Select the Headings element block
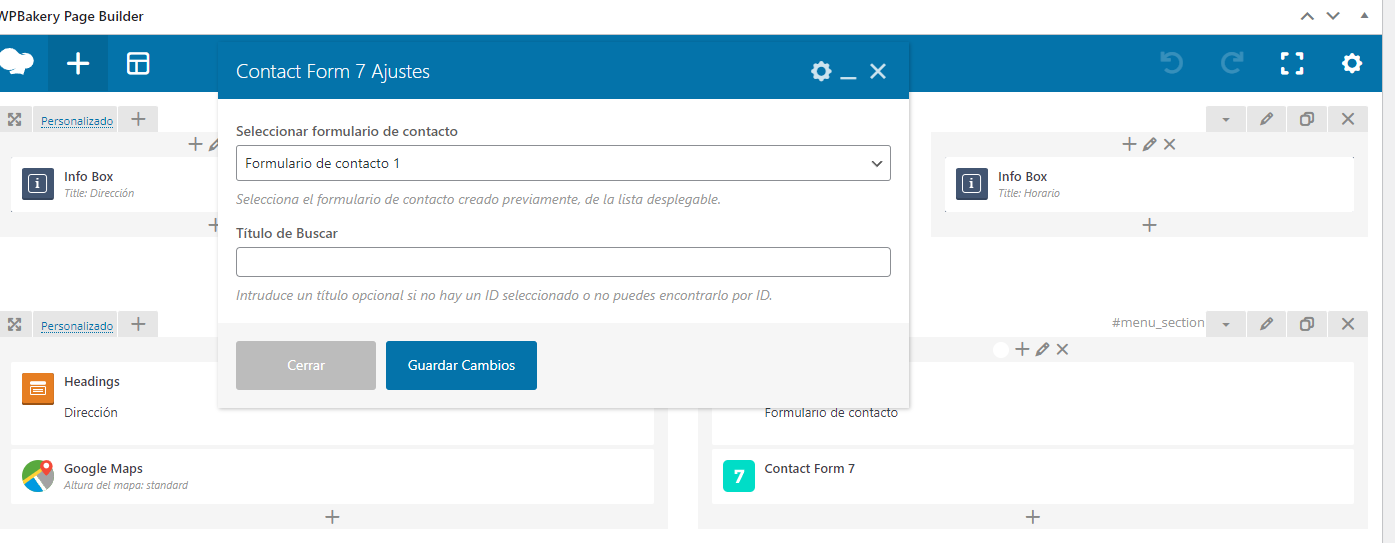The width and height of the screenshot is (1395, 543). point(332,403)
